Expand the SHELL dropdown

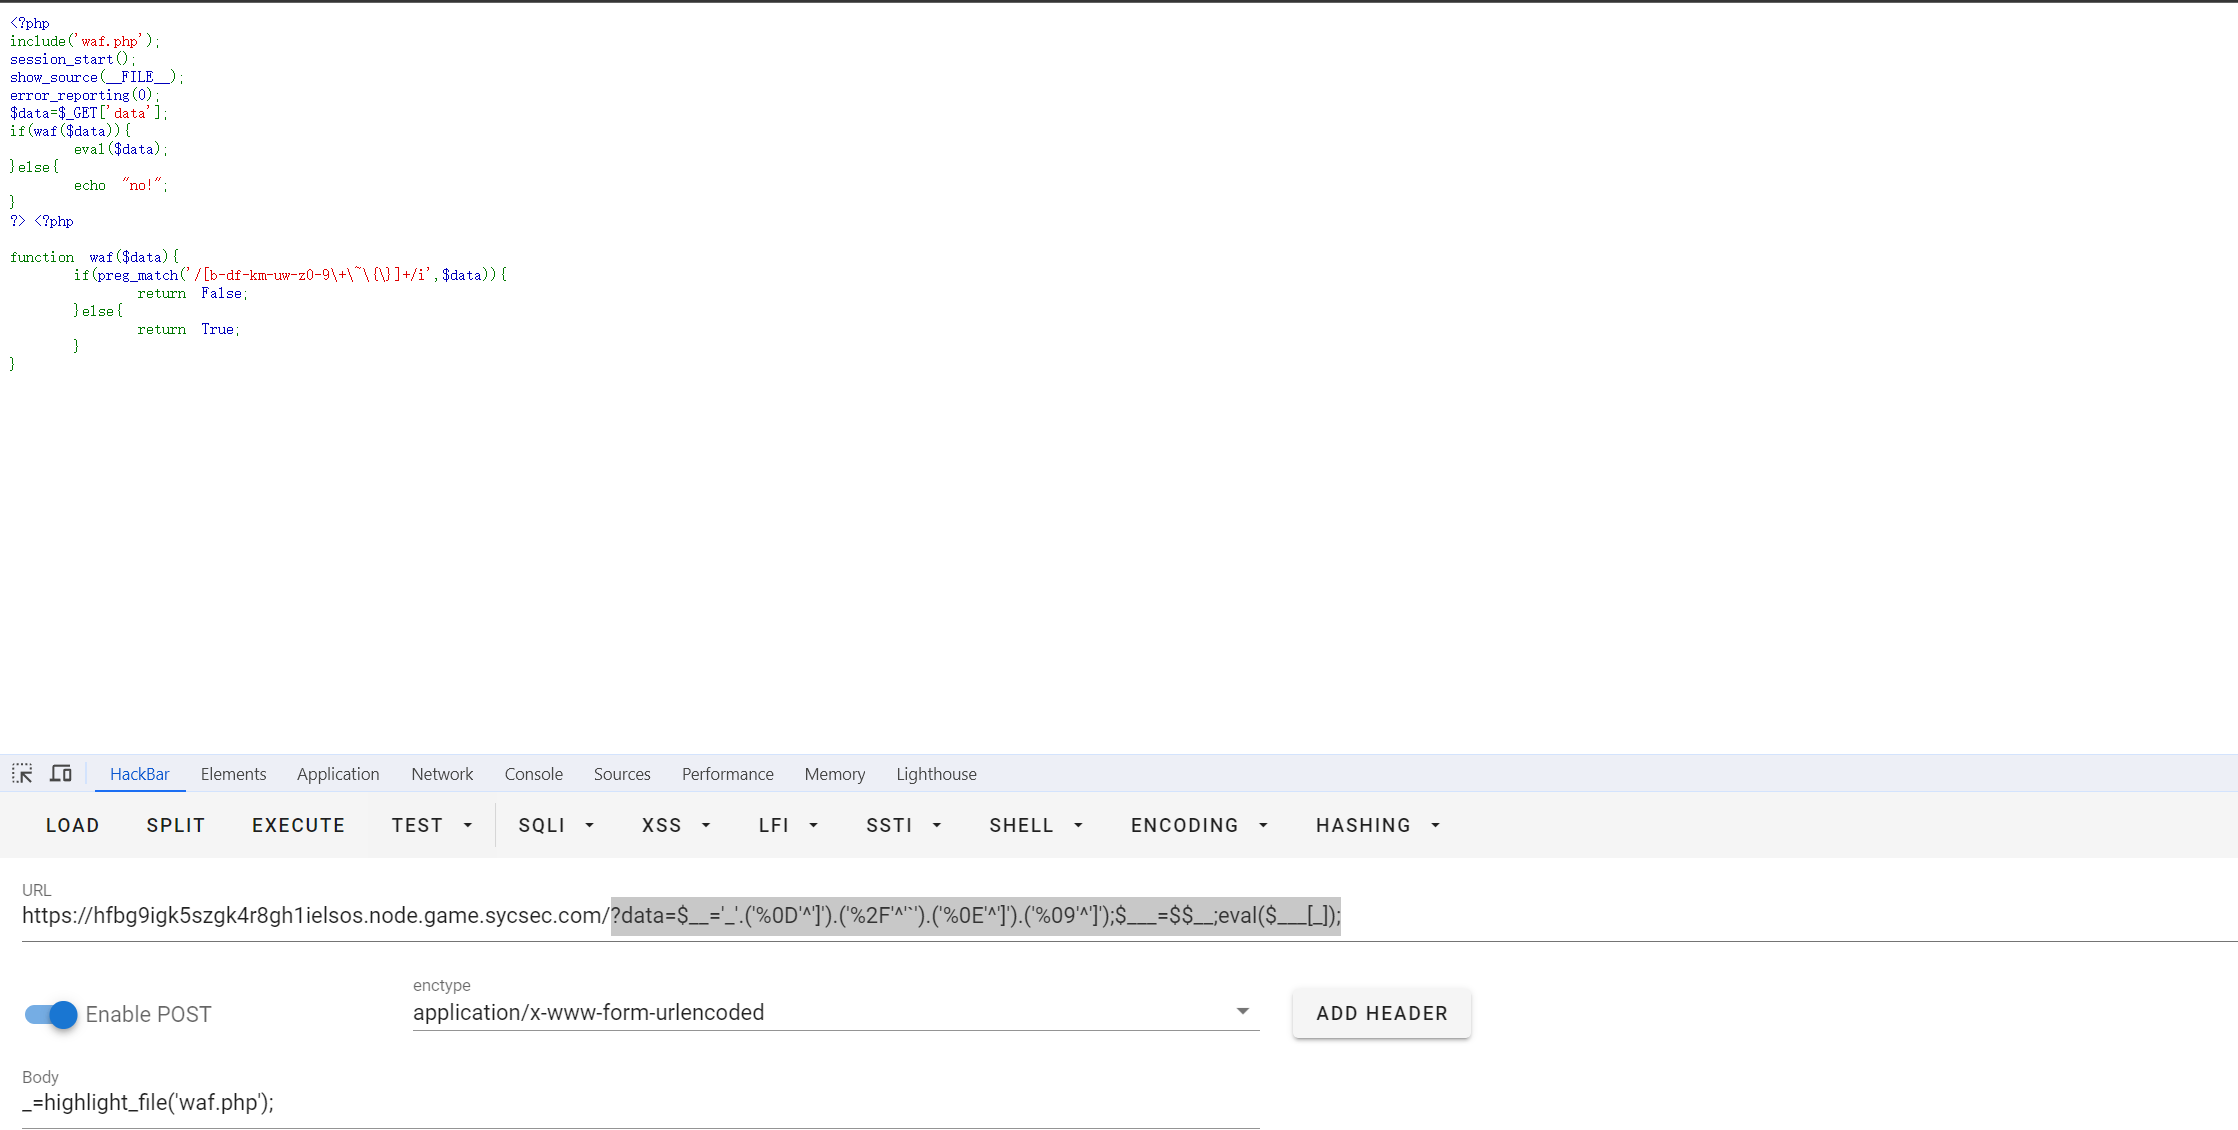click(x=1036, y=825)
